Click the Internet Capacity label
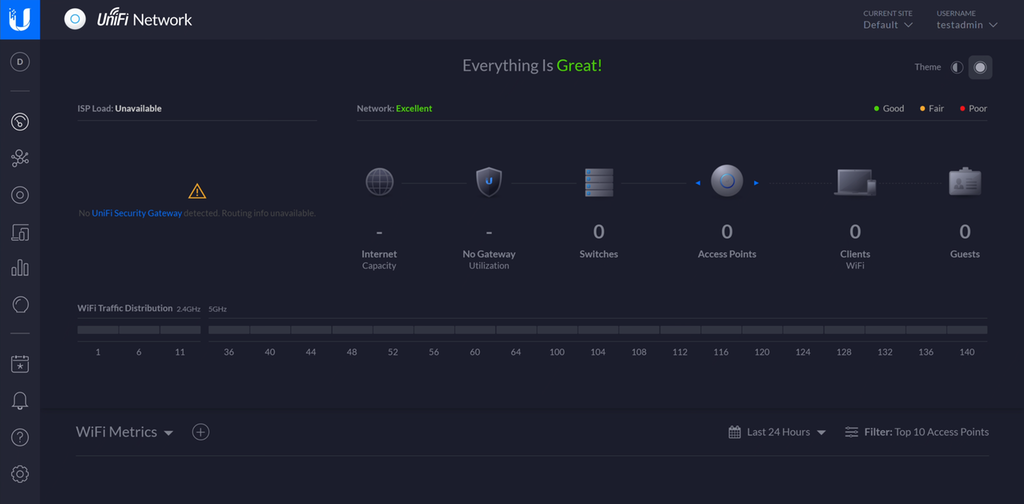The width and height of the screenshot is (1024, 504). (x=379, y=259)
